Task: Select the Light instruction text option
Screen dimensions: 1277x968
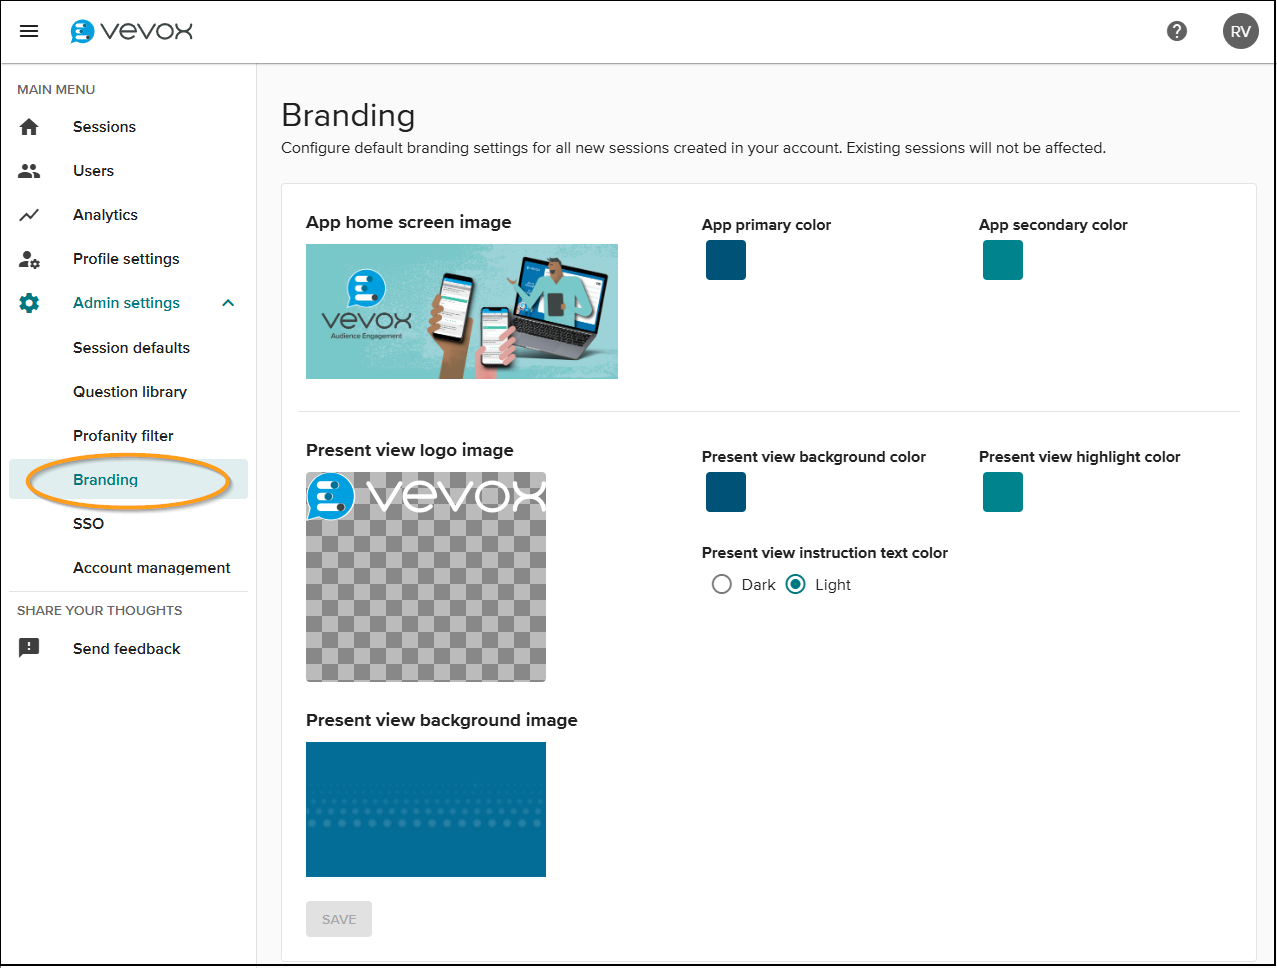Action: pyautogui.click(x=796, y=585)
